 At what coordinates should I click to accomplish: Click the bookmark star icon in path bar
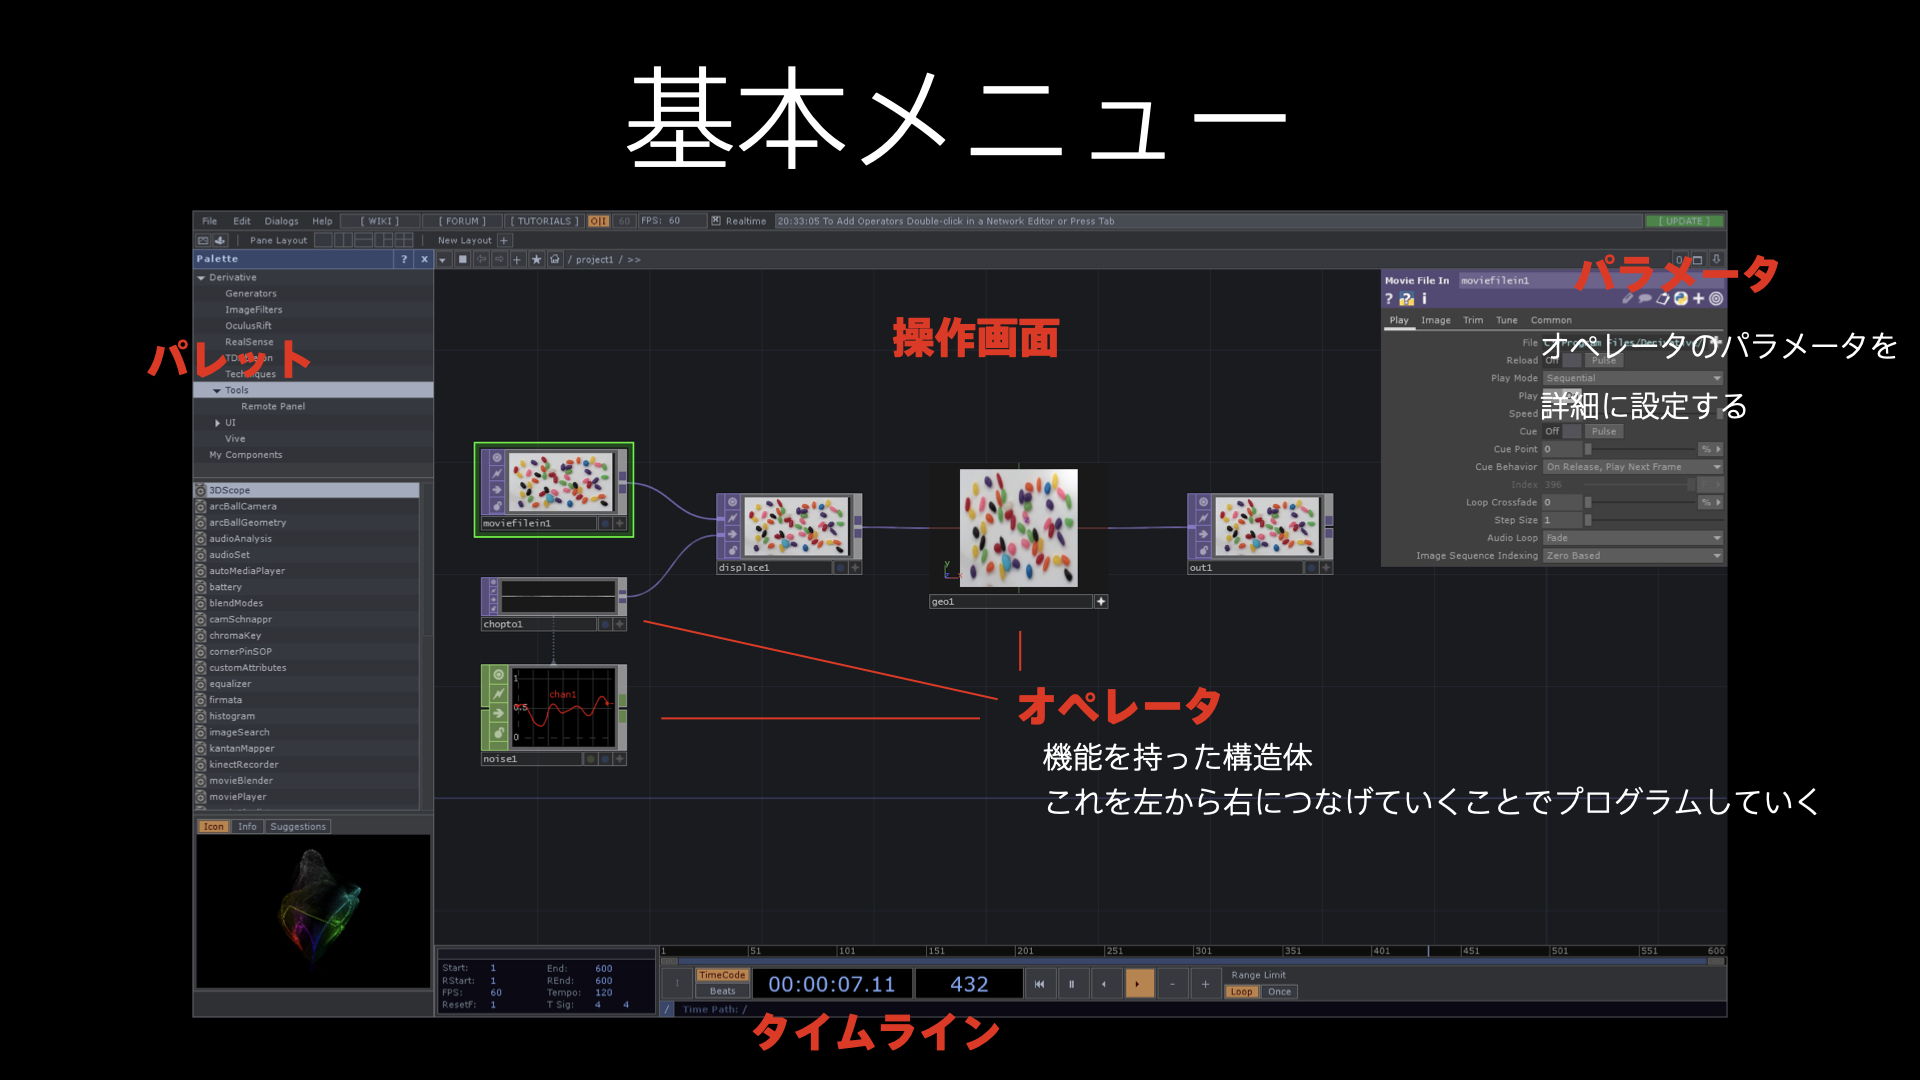pyautogui.click(x=536, y=259)
